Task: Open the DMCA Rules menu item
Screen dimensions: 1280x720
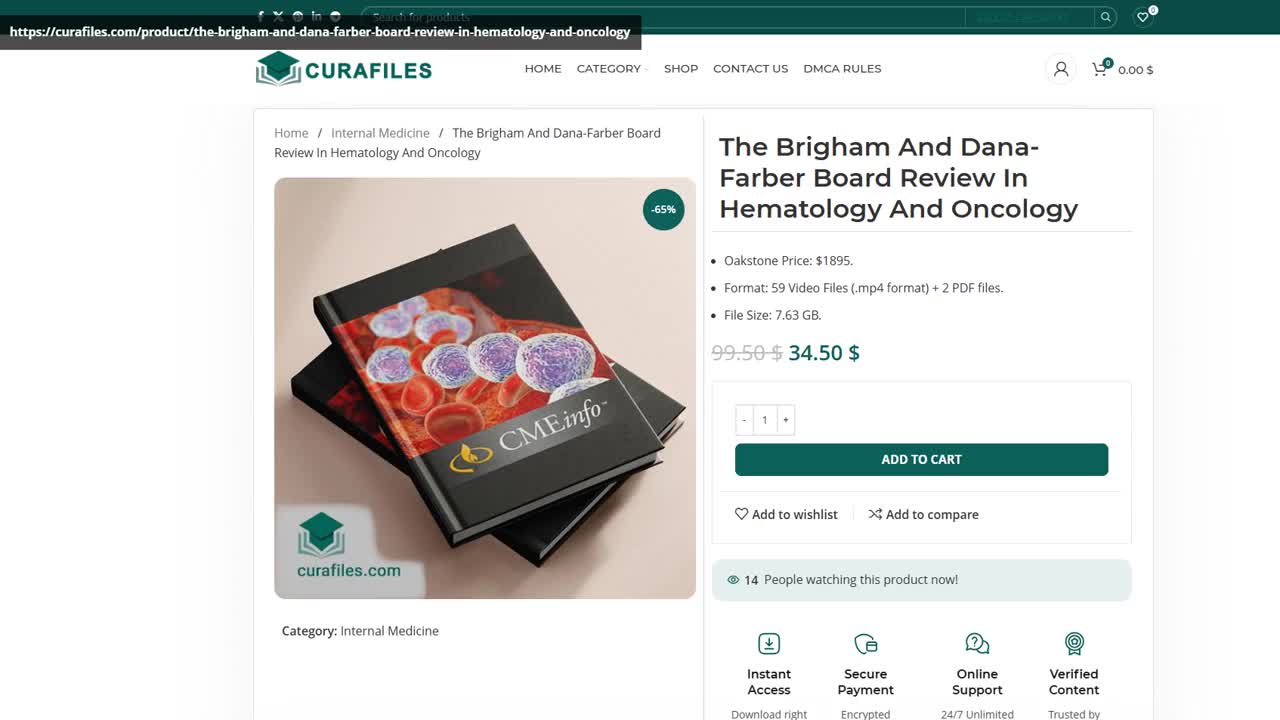Action: [x=842, y=69]
